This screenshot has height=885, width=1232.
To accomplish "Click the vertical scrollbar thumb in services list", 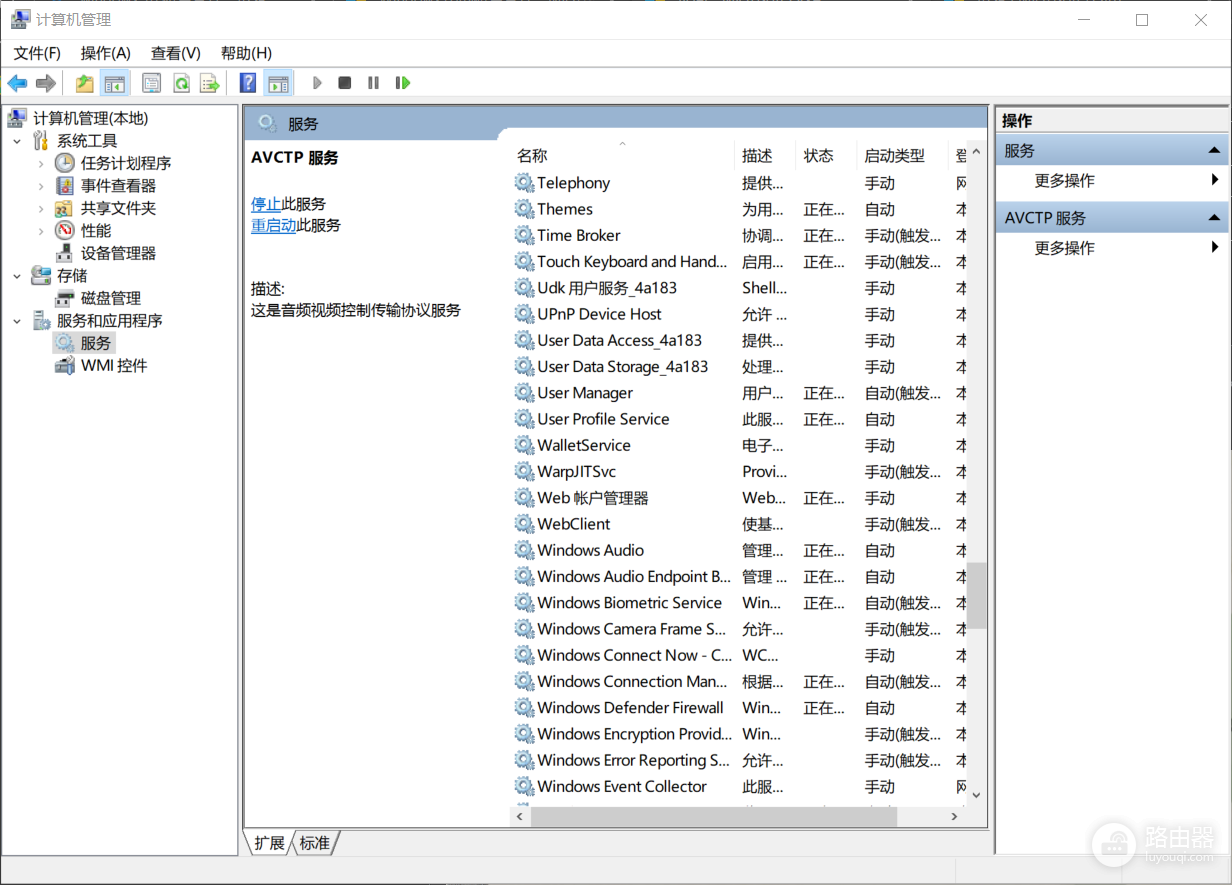I will (x=976, y=595).
